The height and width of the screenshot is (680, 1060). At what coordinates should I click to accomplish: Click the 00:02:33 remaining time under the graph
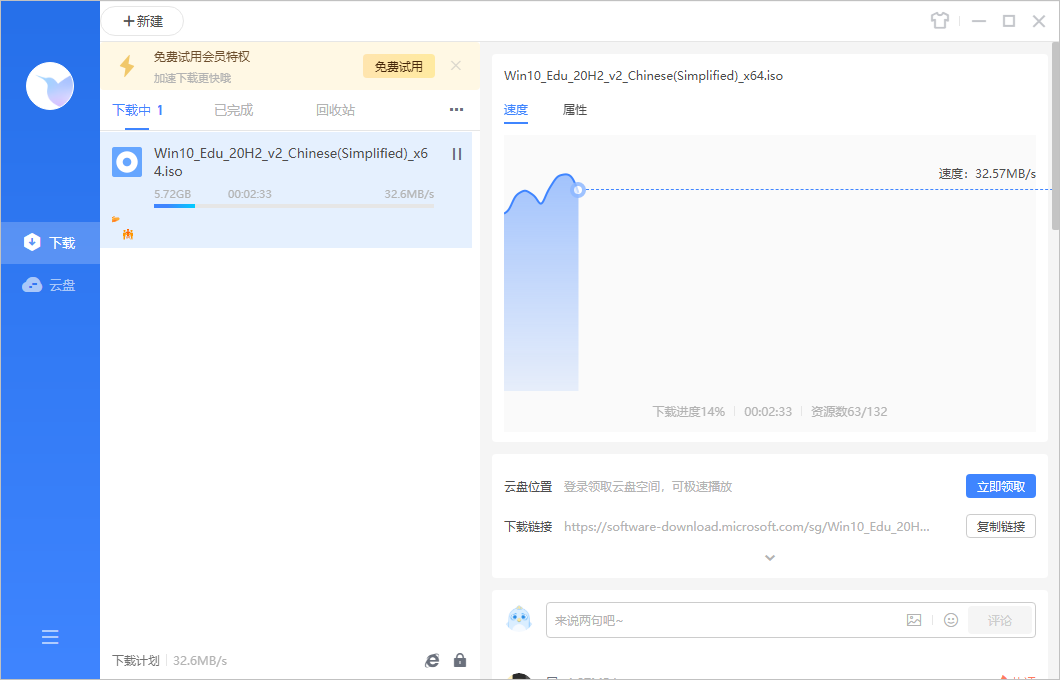[x=768, y=412]
